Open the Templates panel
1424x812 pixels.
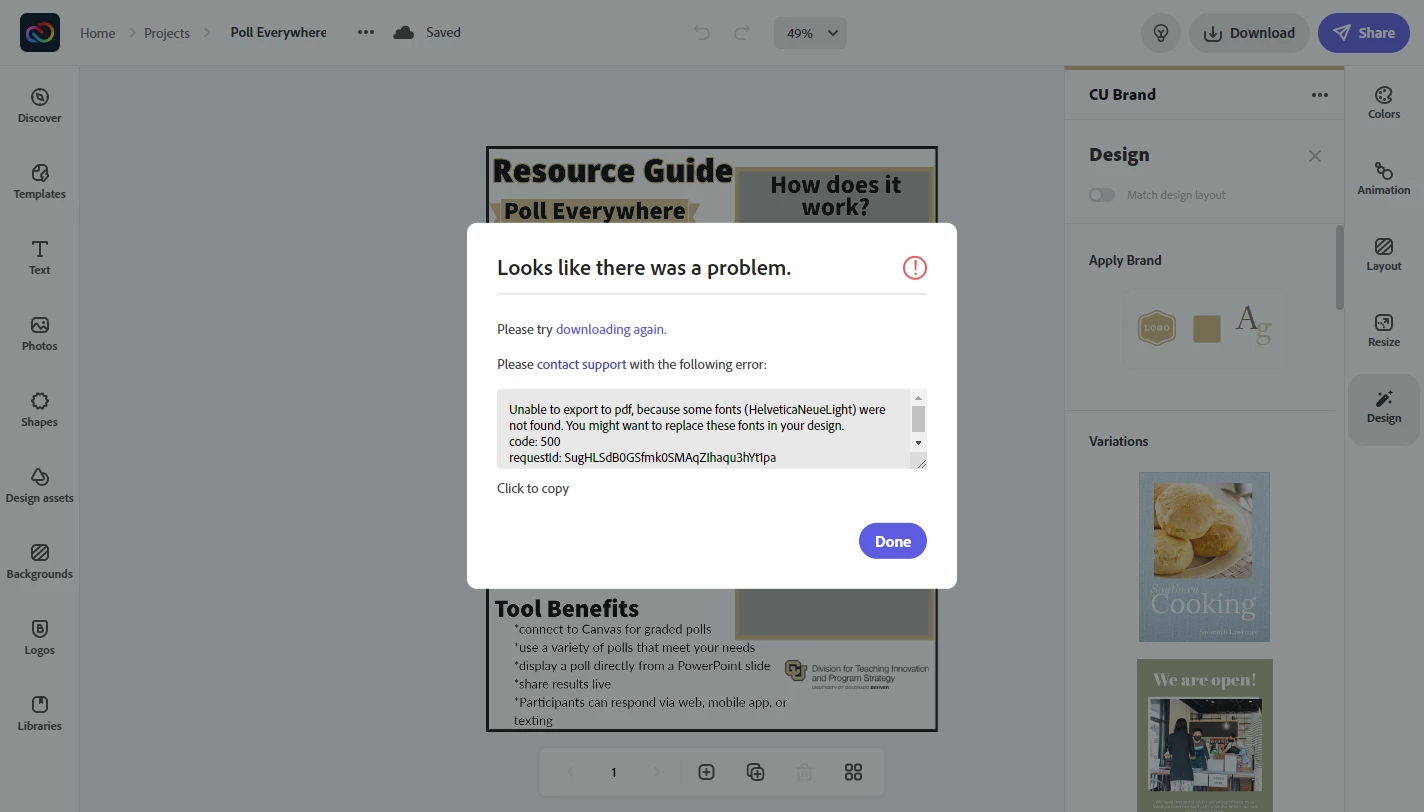pos(40,181)
